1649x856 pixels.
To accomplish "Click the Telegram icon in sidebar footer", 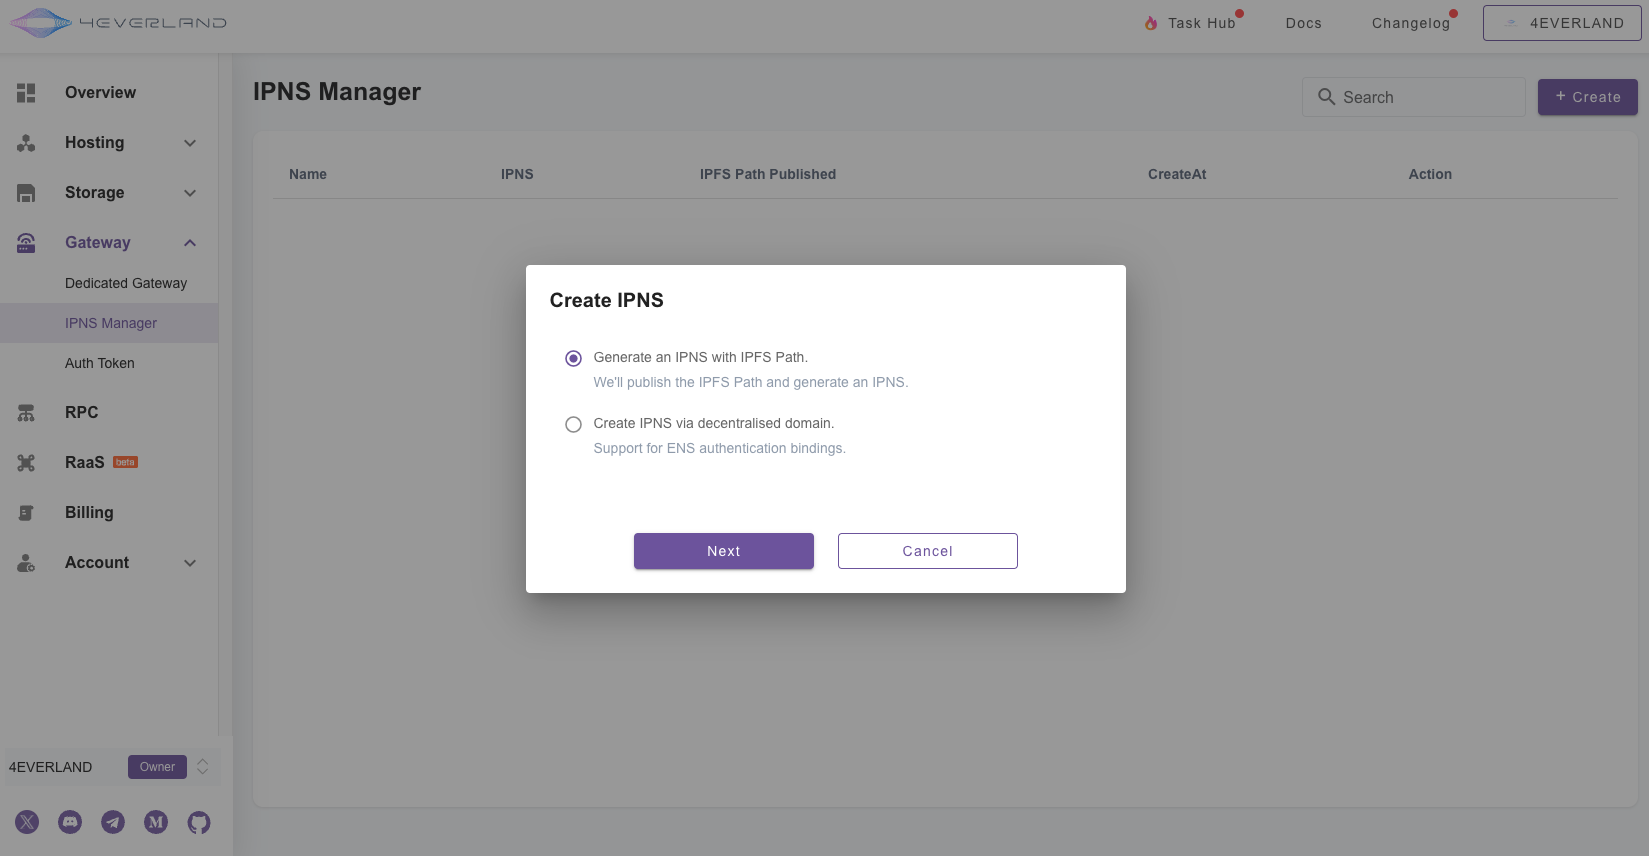I will click(x=113, y=822).
